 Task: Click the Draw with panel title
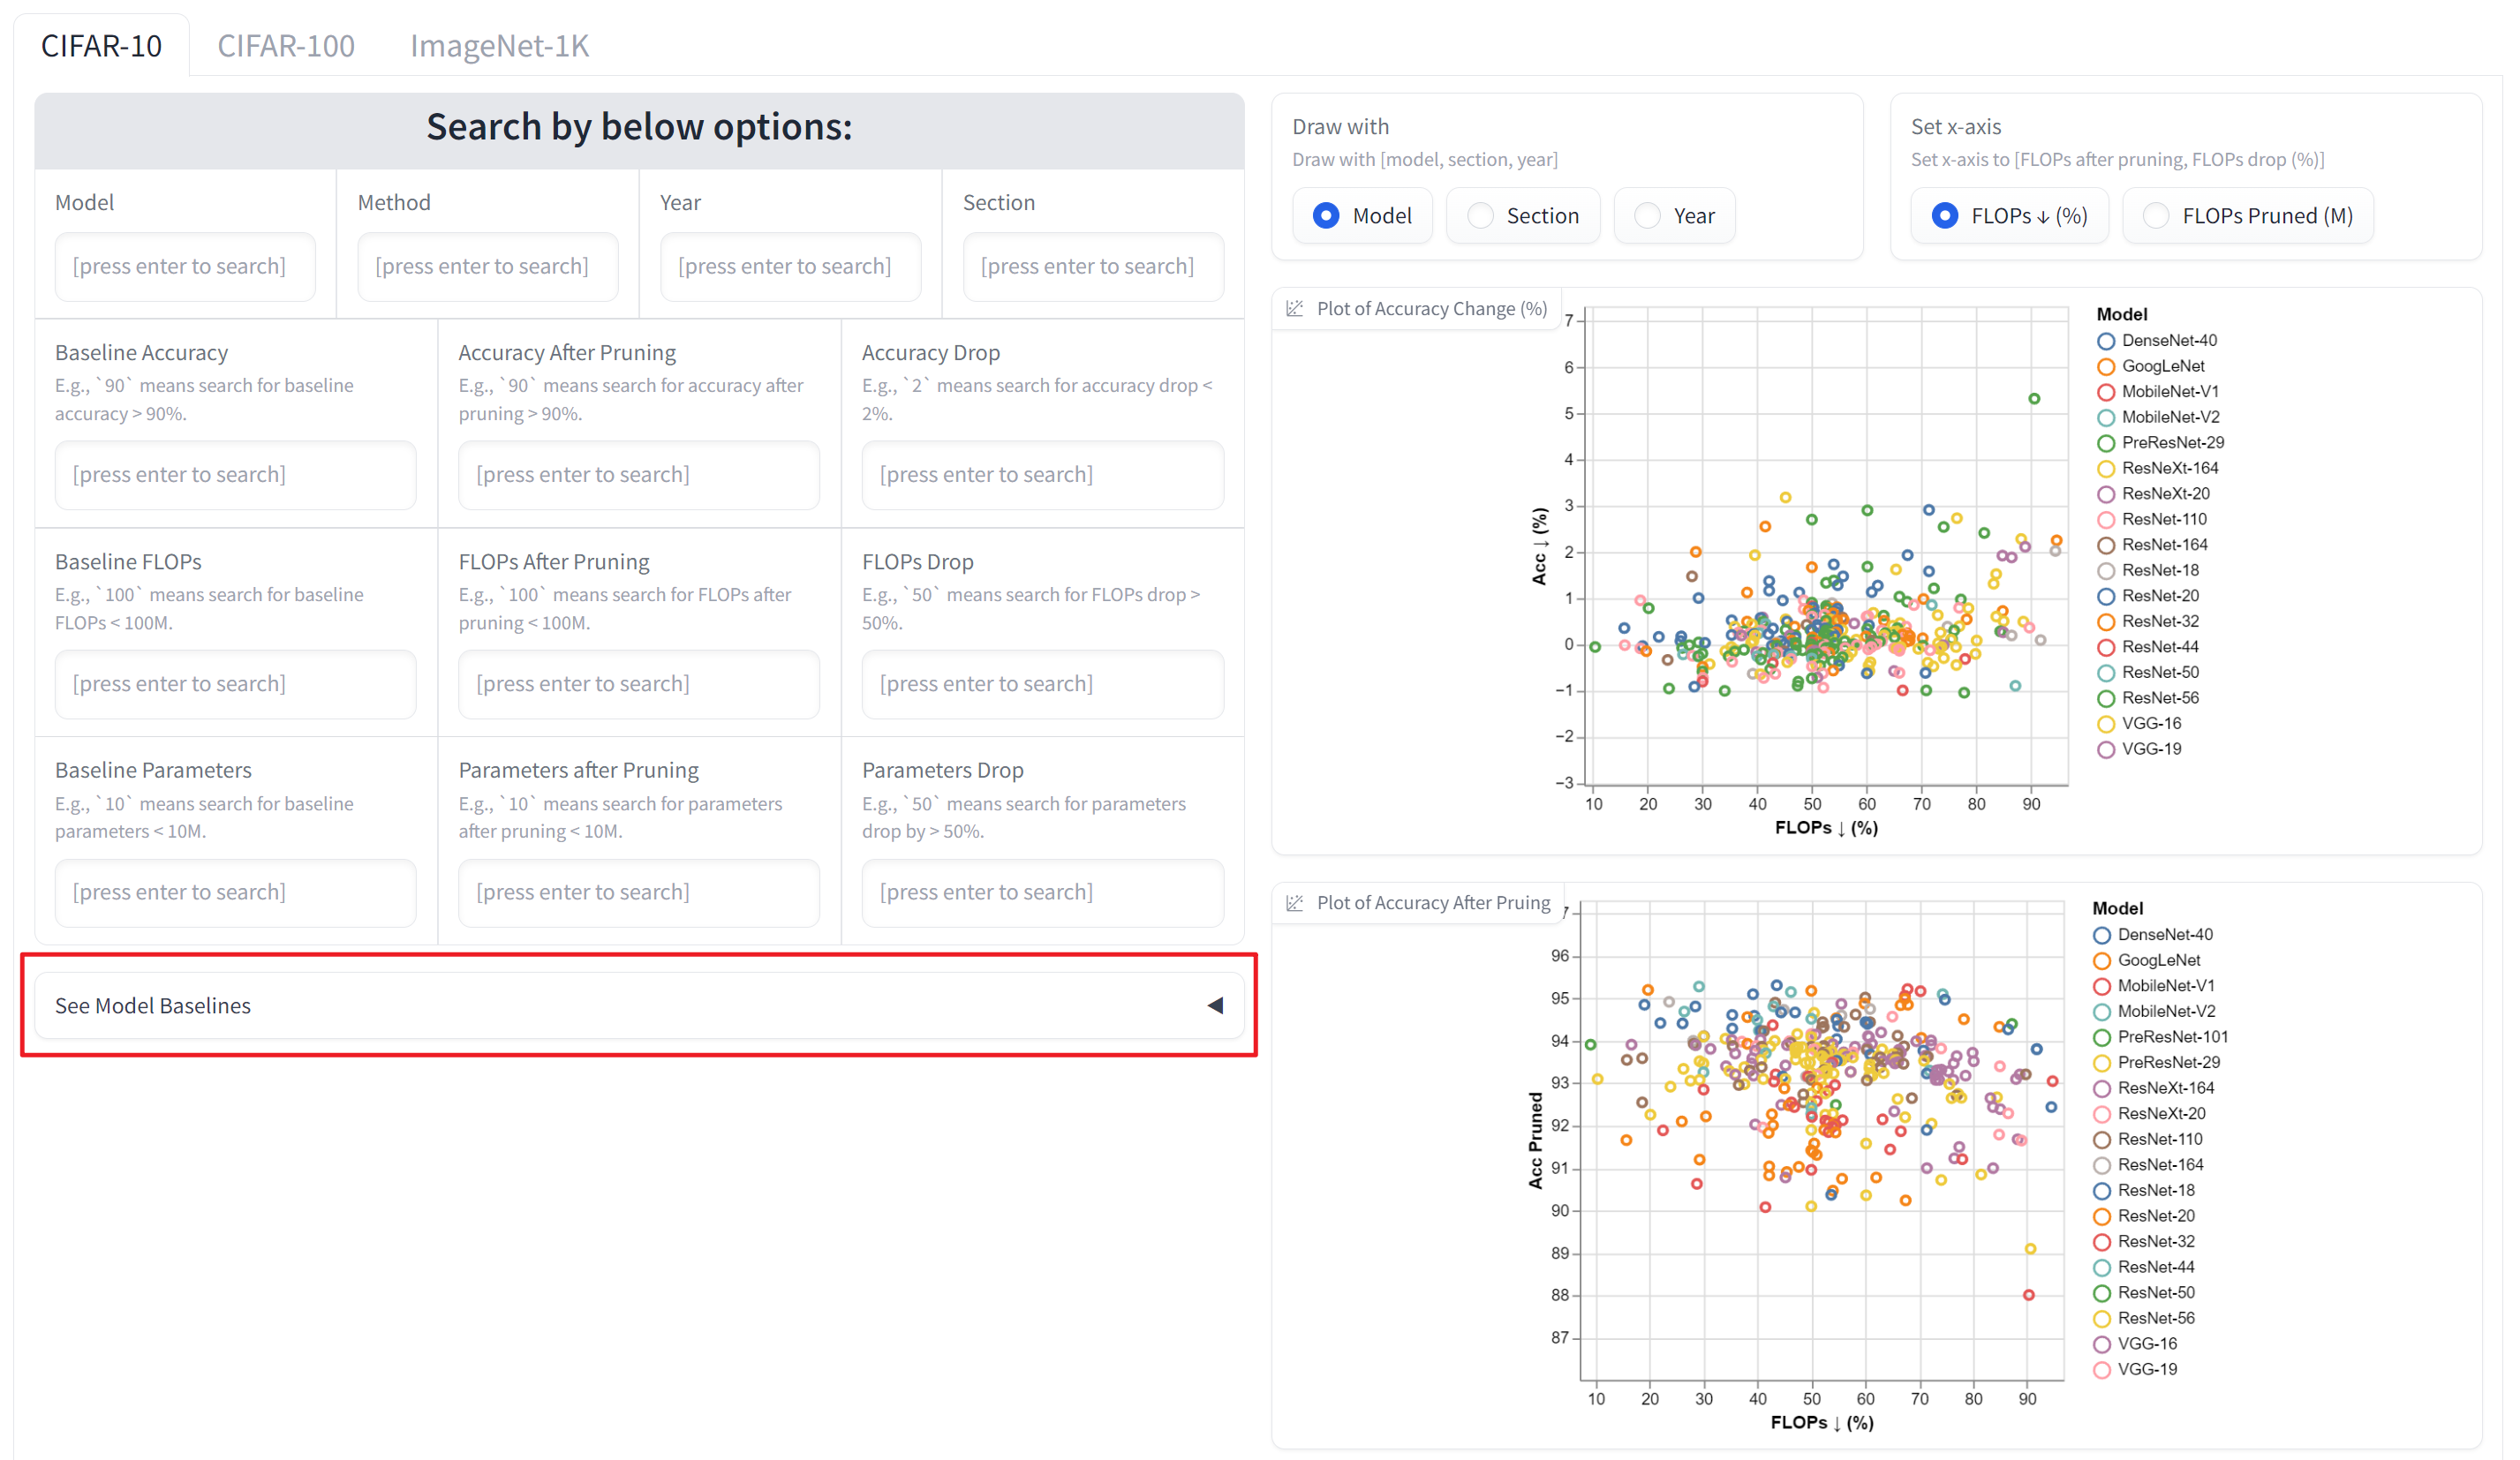[x=1340, y=126]
